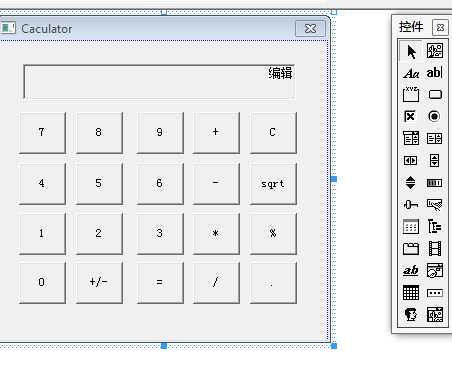Pick the Slider control tool
Screen dimensions: 452x367
411,205
